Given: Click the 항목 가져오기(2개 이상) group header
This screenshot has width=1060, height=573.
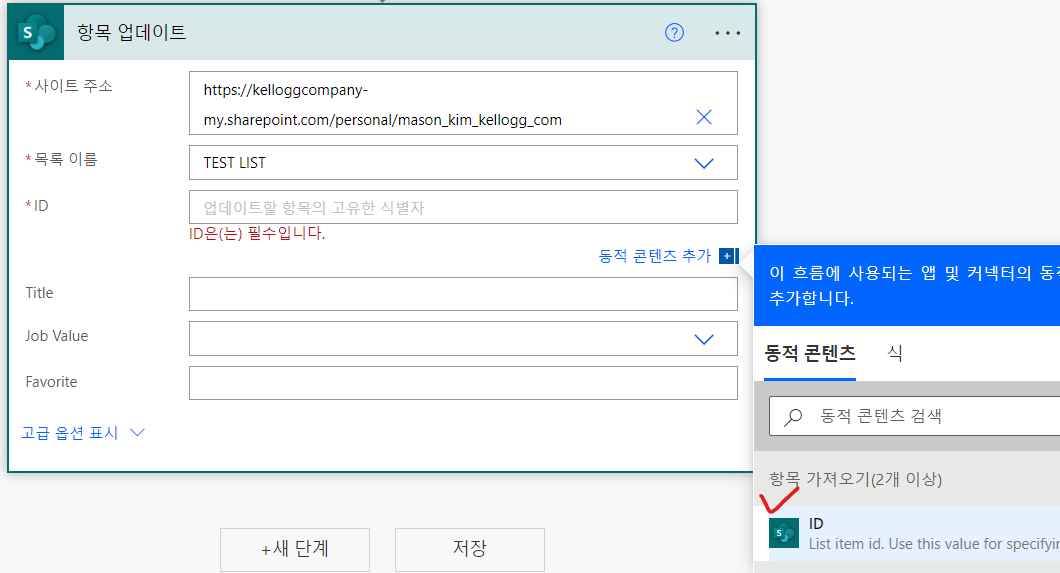Looking at the screenshot, I should pos(855,479).
